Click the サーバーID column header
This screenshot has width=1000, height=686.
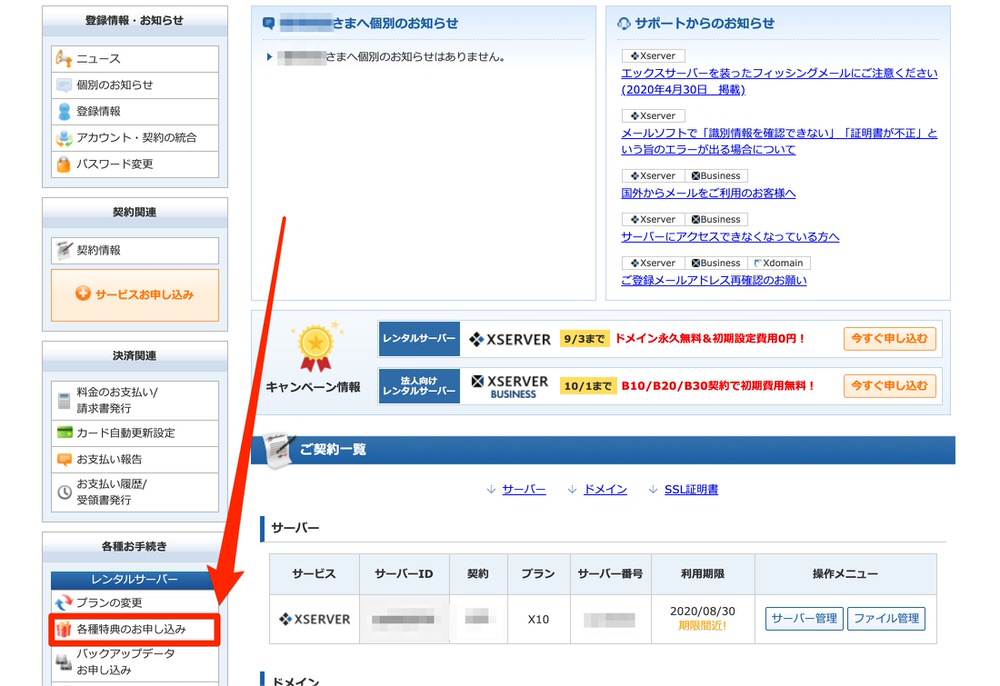pyautogui.click(x=404, y=574)
